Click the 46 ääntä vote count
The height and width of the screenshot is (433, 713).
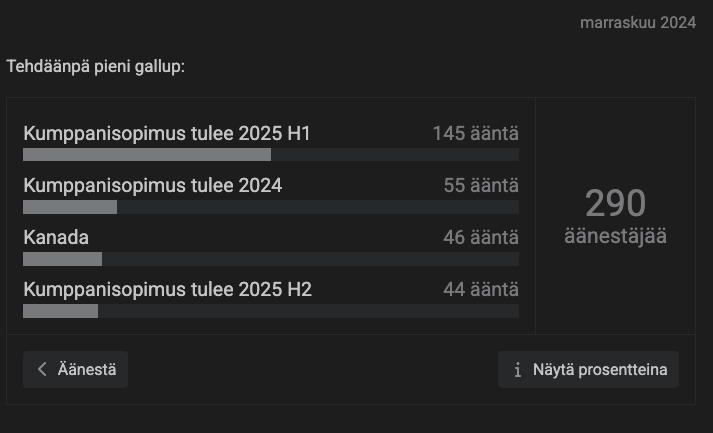coord(481,237)
